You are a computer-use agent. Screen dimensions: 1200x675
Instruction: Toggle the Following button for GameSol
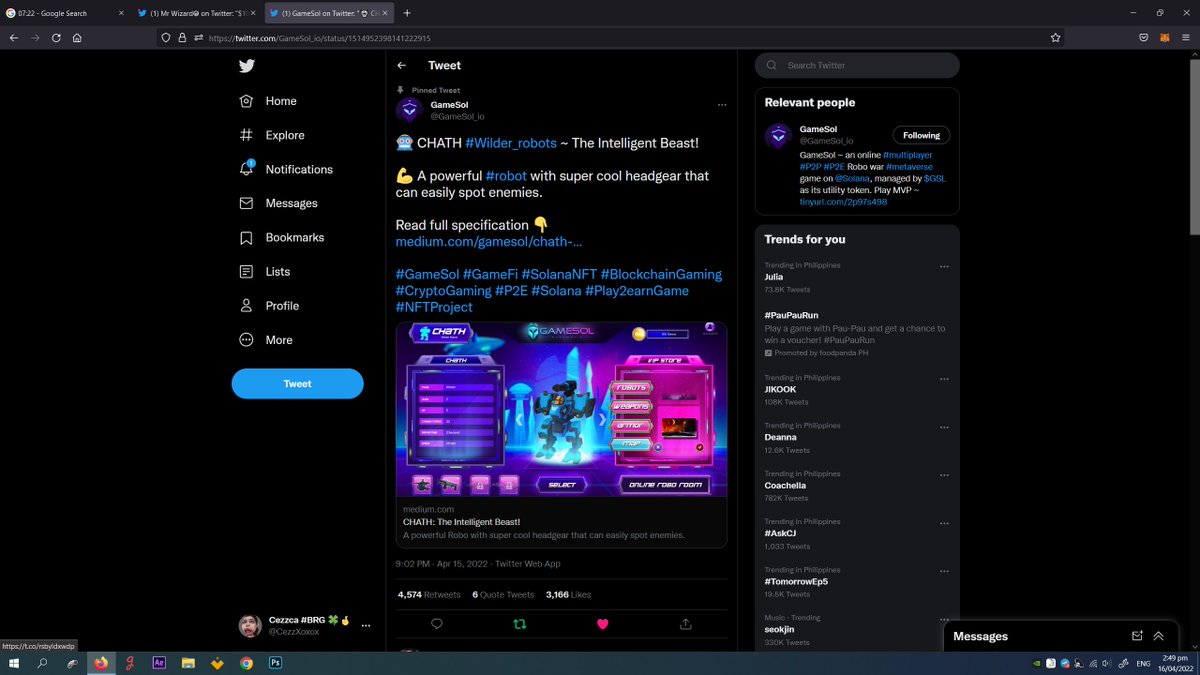pyautogui.click(x=921, y=135)
